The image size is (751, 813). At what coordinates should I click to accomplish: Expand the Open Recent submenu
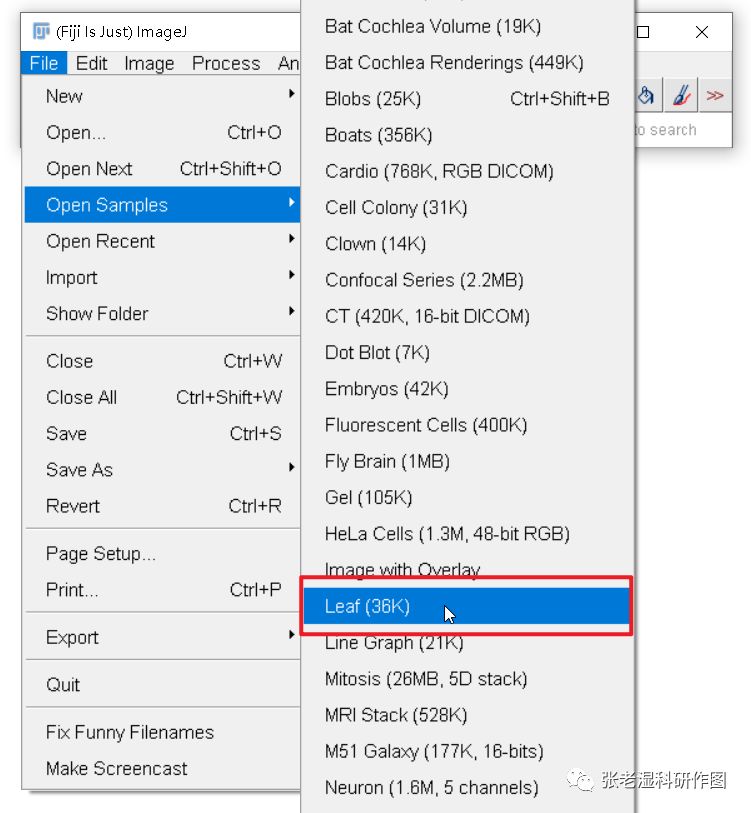point(162,241)
